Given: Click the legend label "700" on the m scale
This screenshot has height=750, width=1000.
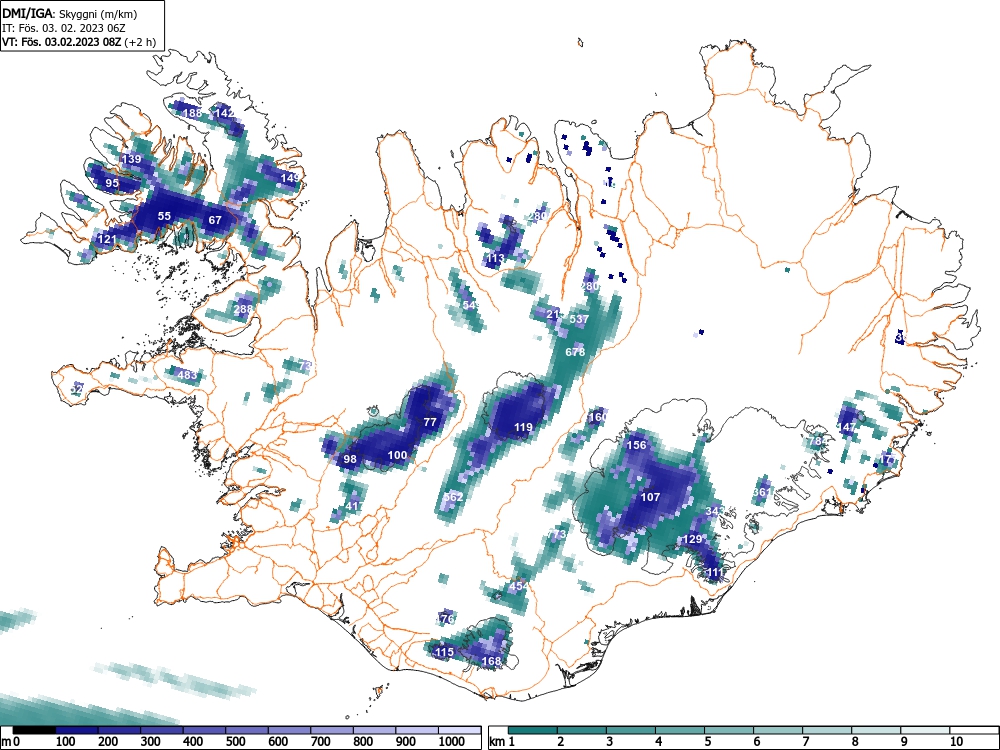Looking at the screenshot, I should tap(320, 742).
